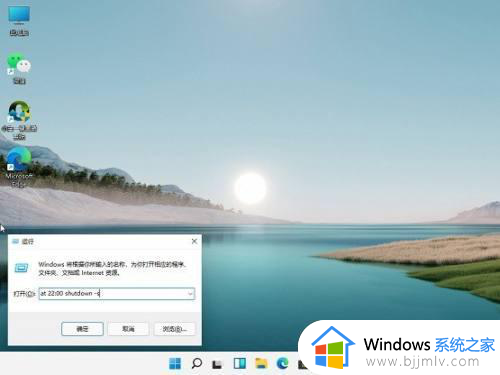The width and height of the screenshot is (500, 375).
Task: Click the Browse button in Run dialog
Action: [x=174, y=329]
